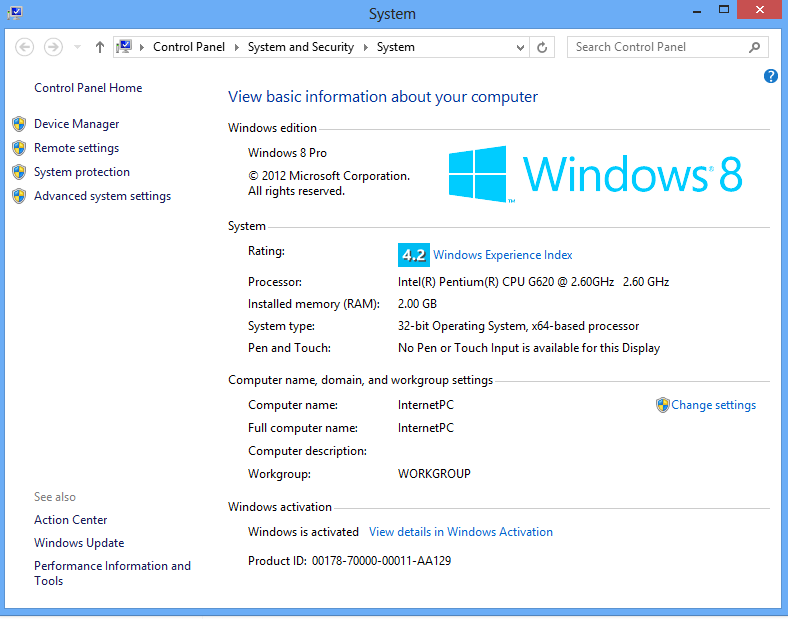Open System protection

tap(82, 172)
